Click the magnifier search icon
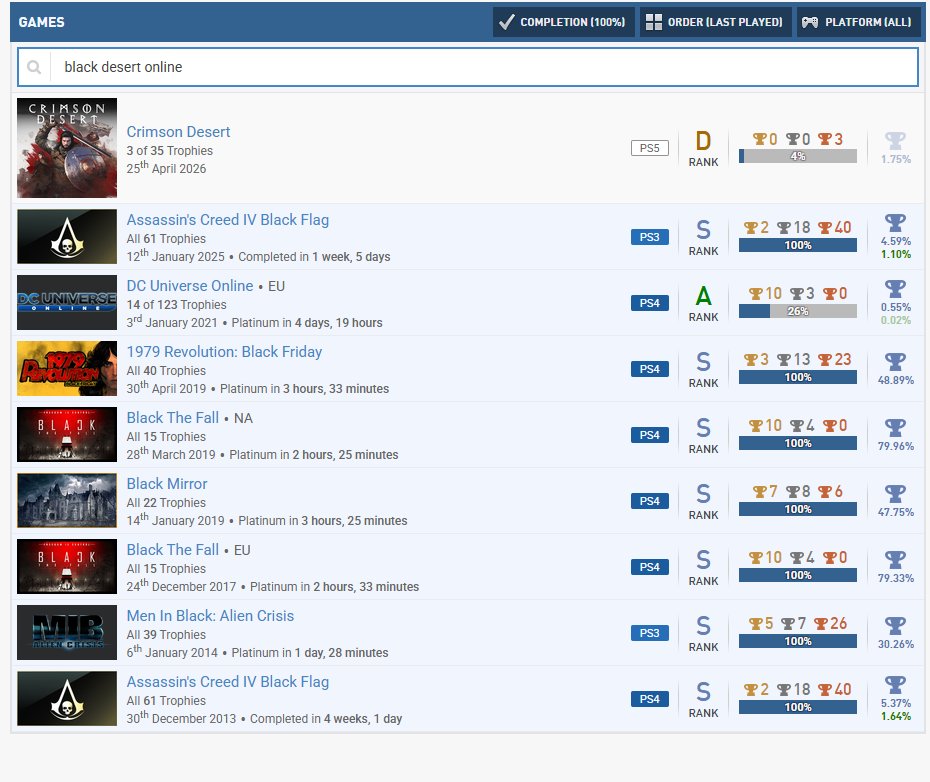Image resolution: width=930 pixels, height=782 pixels. pos(34,67)
